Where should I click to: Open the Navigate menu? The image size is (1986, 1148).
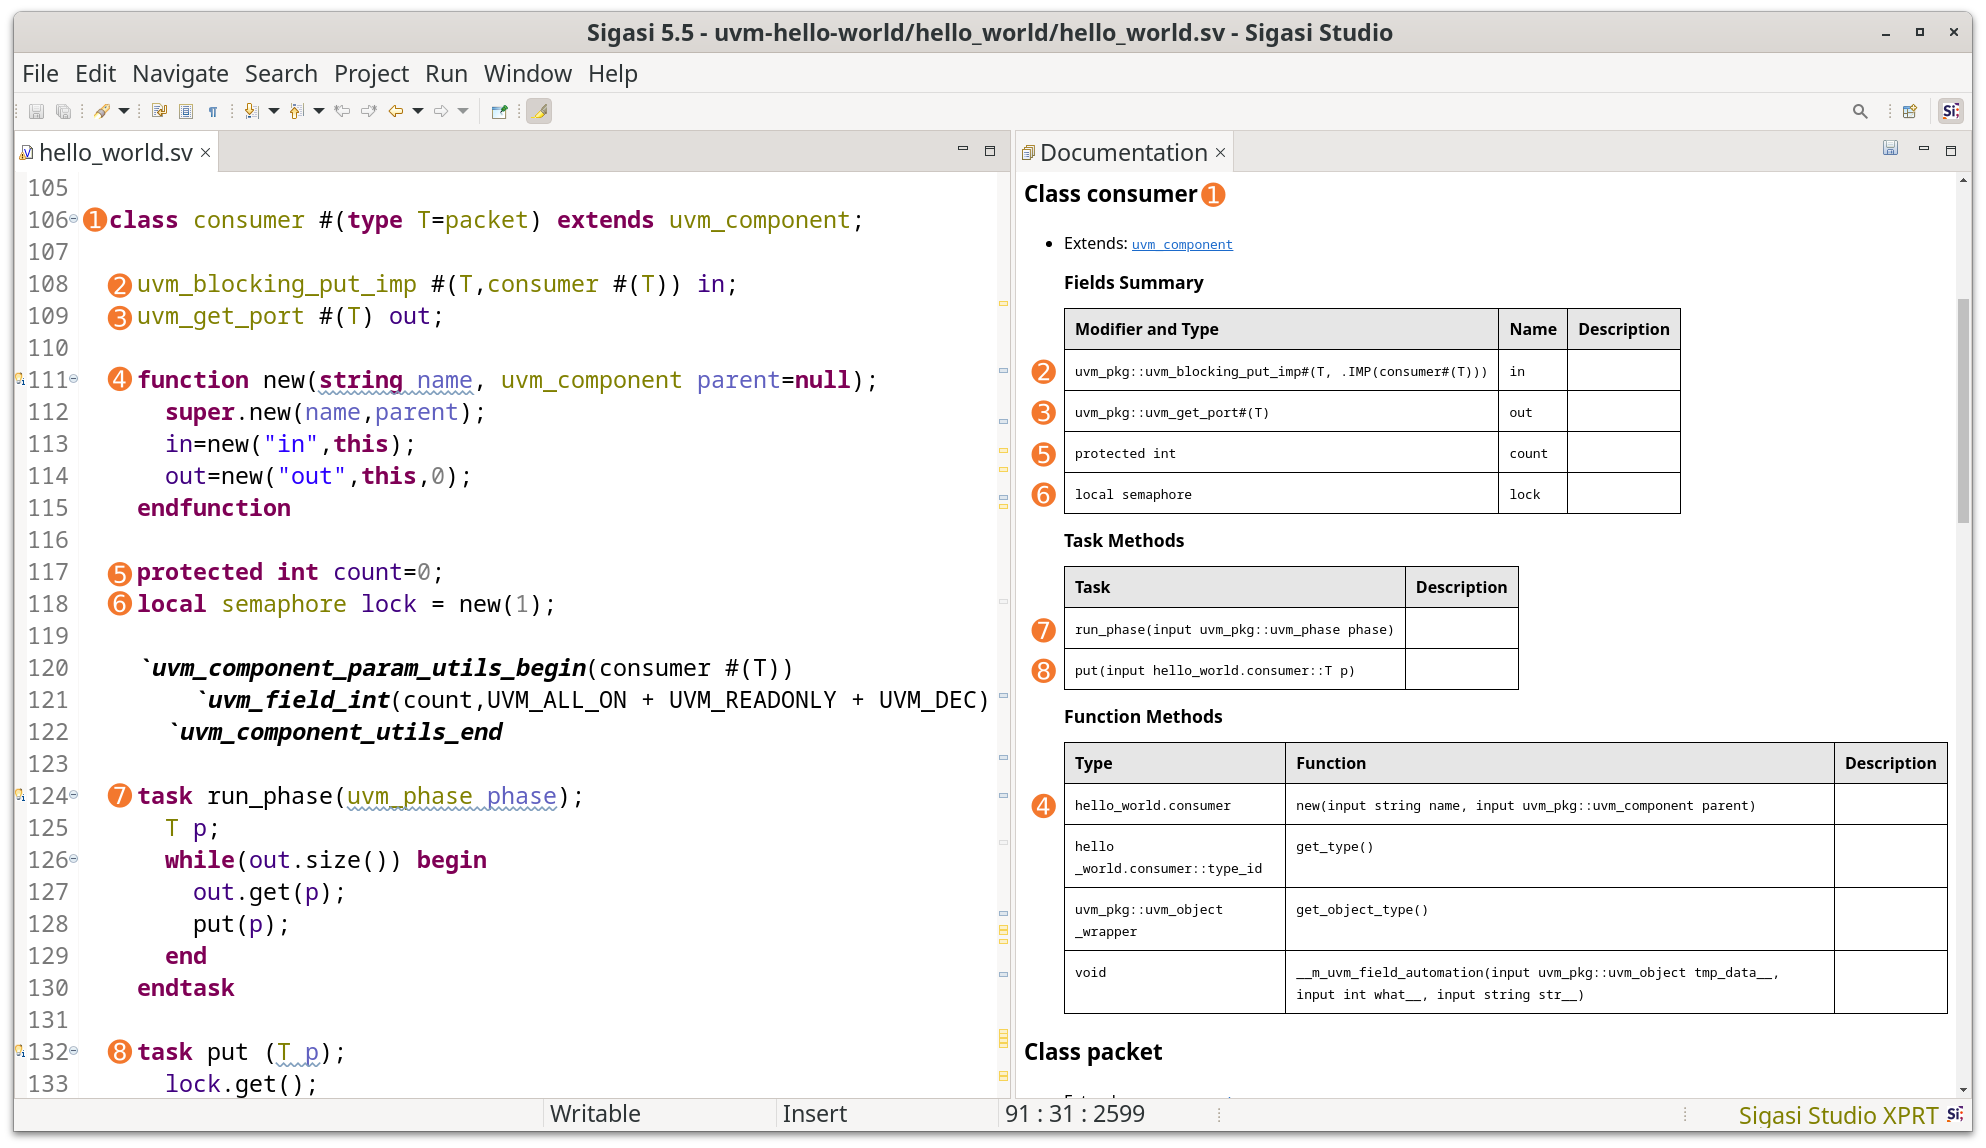click(180, 74)
